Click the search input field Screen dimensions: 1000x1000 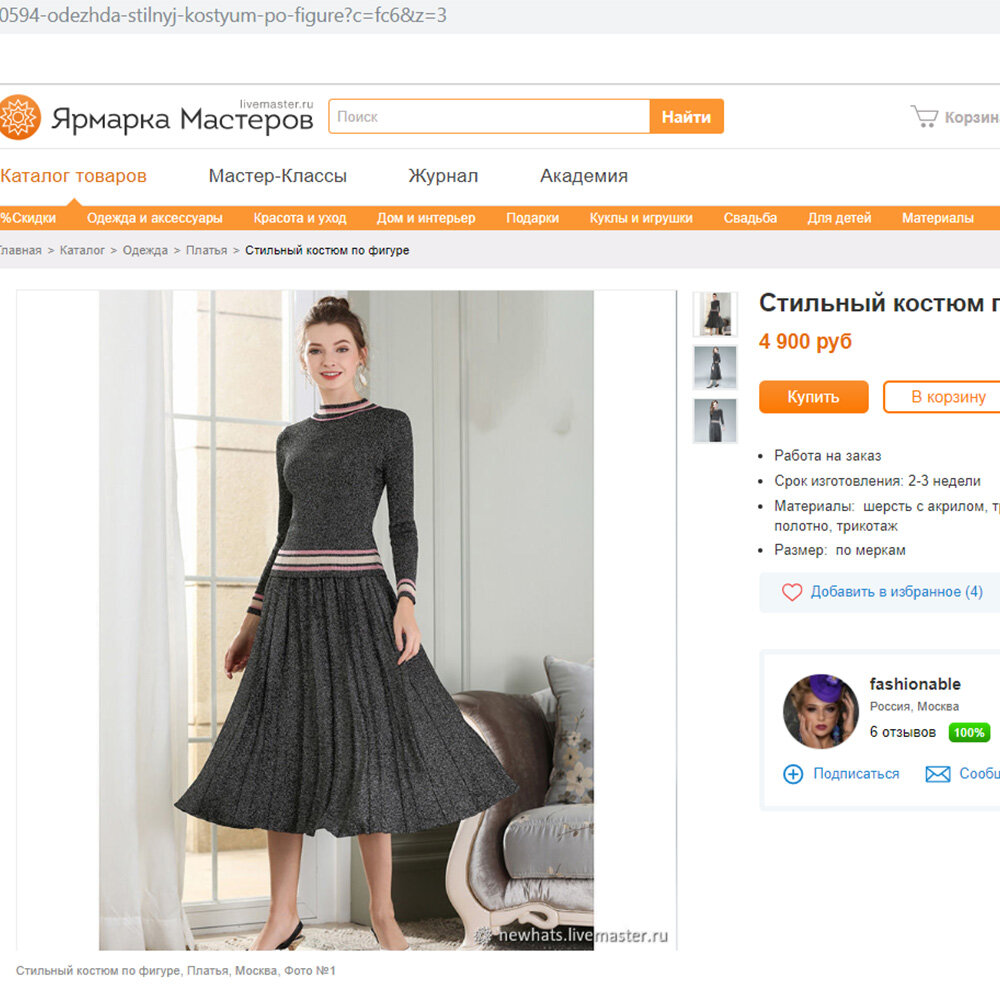(489, 117)
